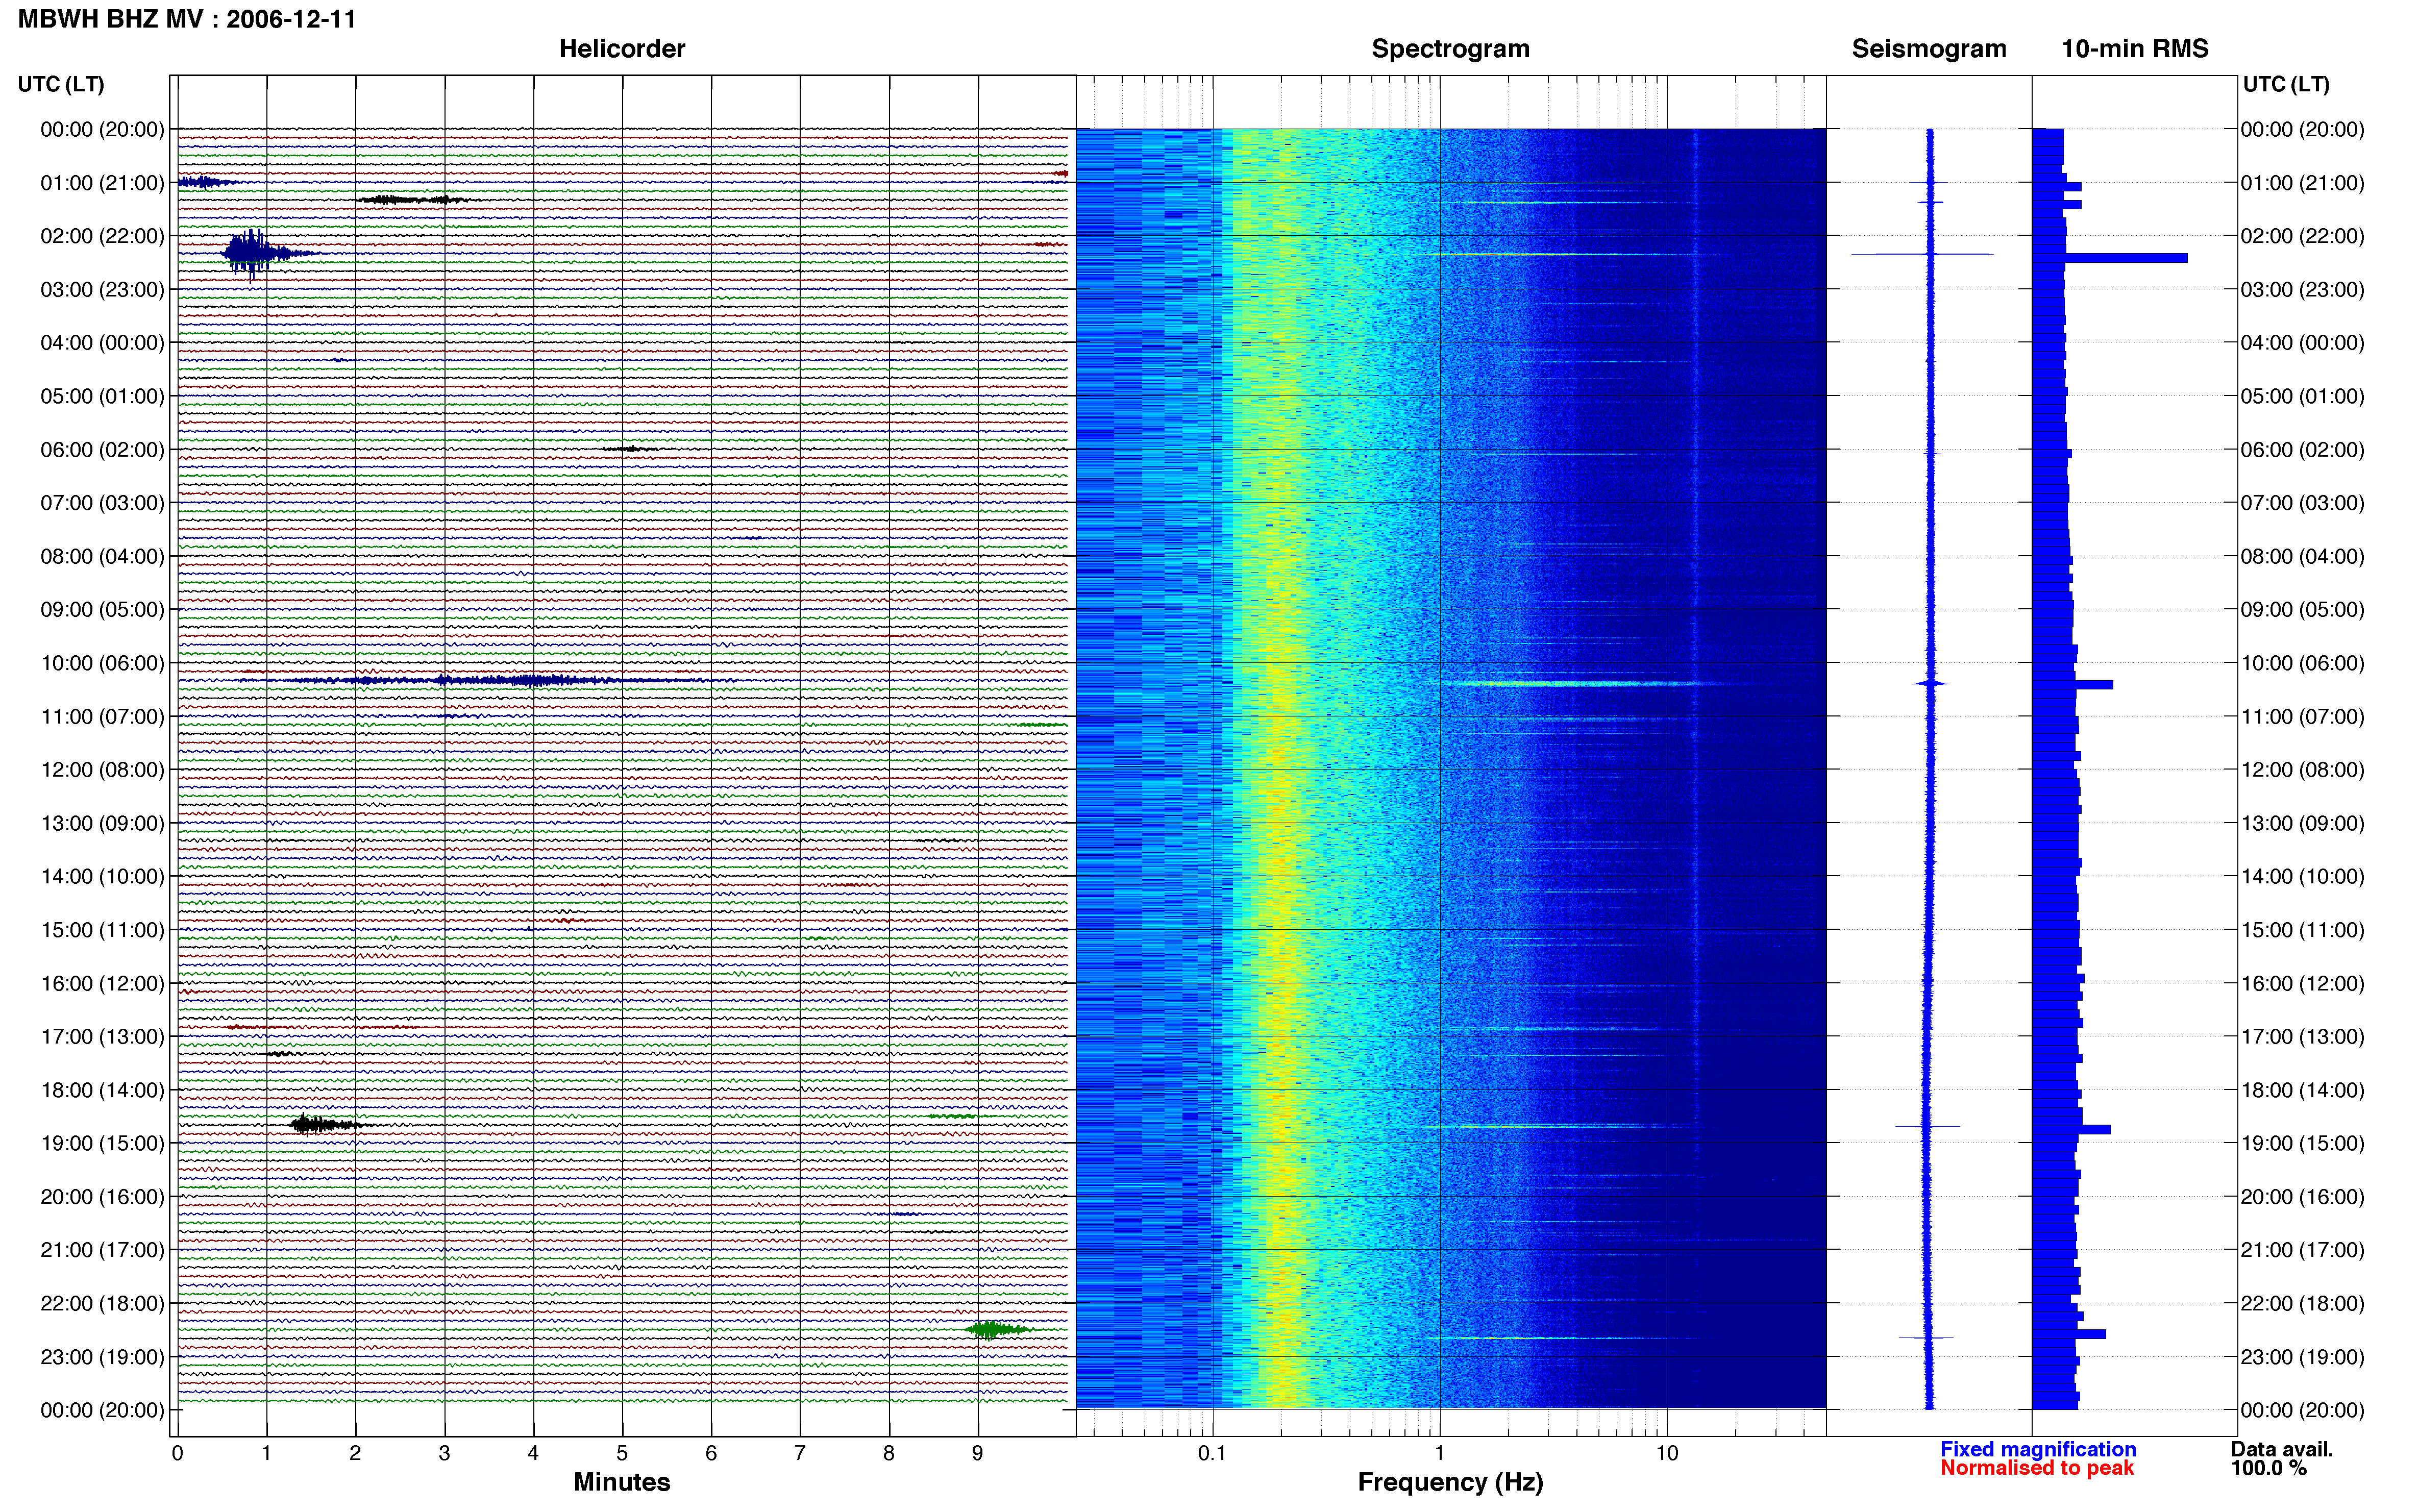Click the RMS peak bar before 19:00
Viewport: 2419px width, 1512px height.
[x=2072, y=1129]
